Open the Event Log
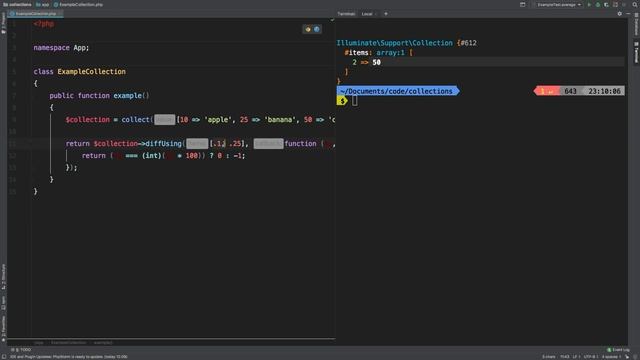The height and width of the screenshot is (360, 640). 618,350
